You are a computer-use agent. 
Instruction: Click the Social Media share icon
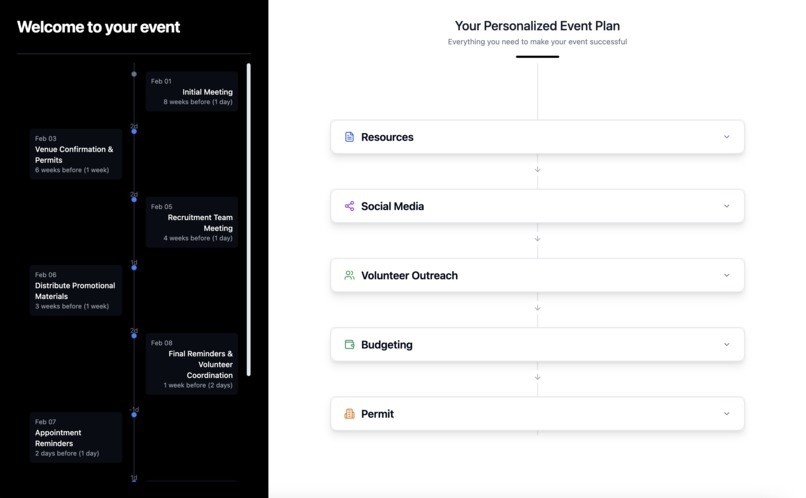pos(349,206)
